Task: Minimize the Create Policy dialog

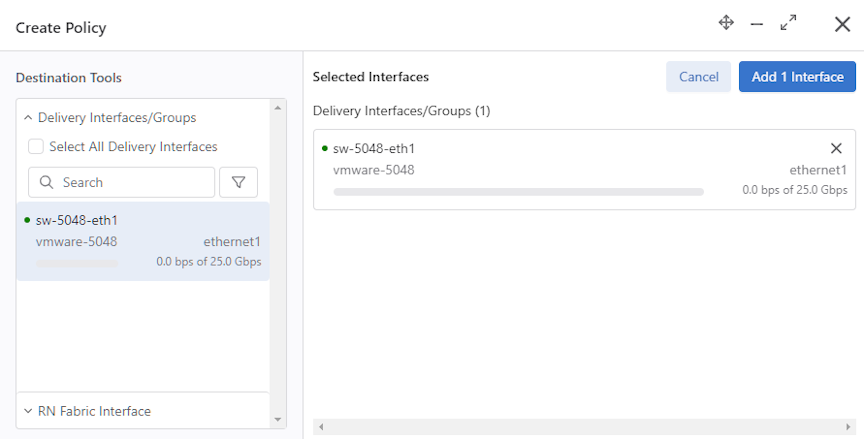Action: [757, 24]
